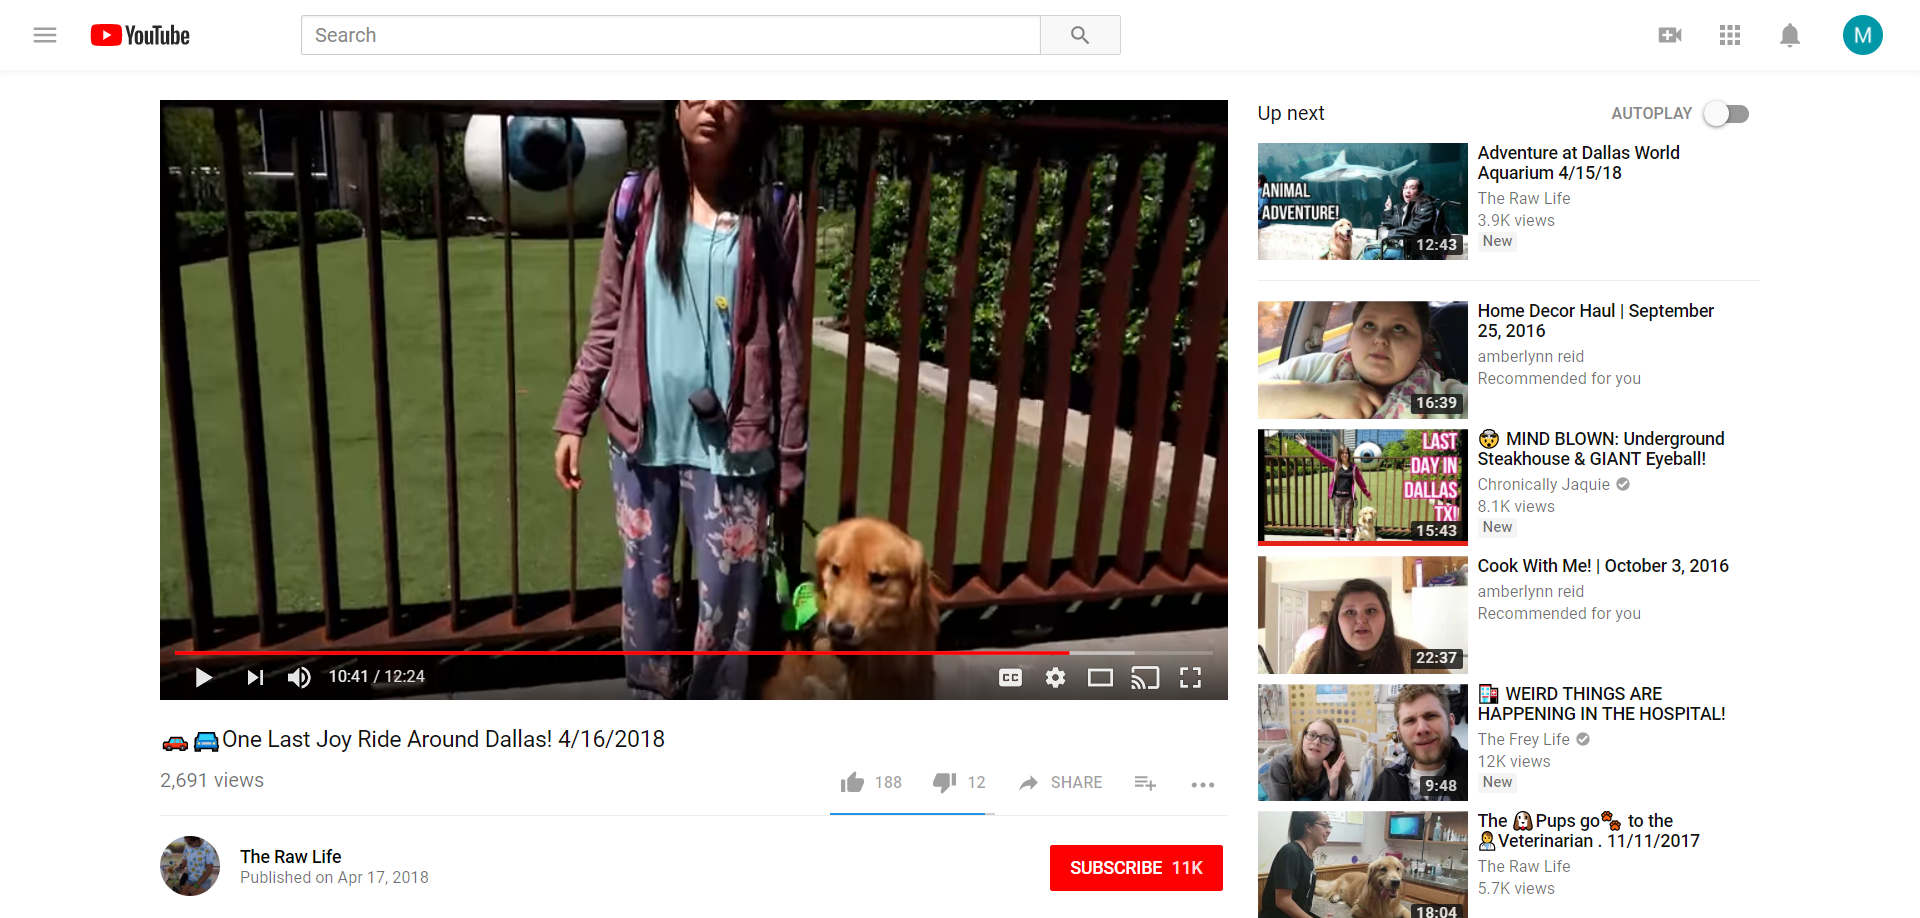The width and height of the screenshot is (1920, 918).
Task: Open Chronically Jaquie channel name
Action: [x=1544, y=484]
